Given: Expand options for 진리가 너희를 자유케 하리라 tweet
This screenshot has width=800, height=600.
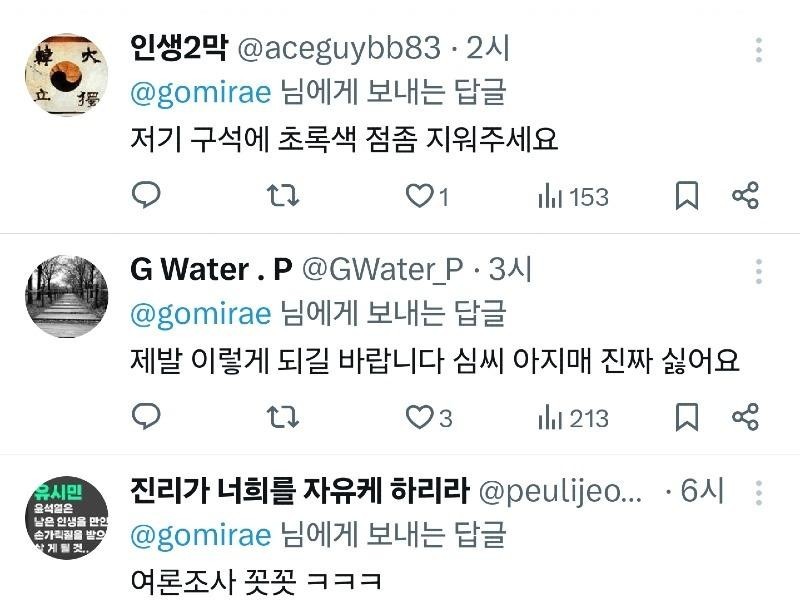Looking at the screenshot, I should (759, 493).
